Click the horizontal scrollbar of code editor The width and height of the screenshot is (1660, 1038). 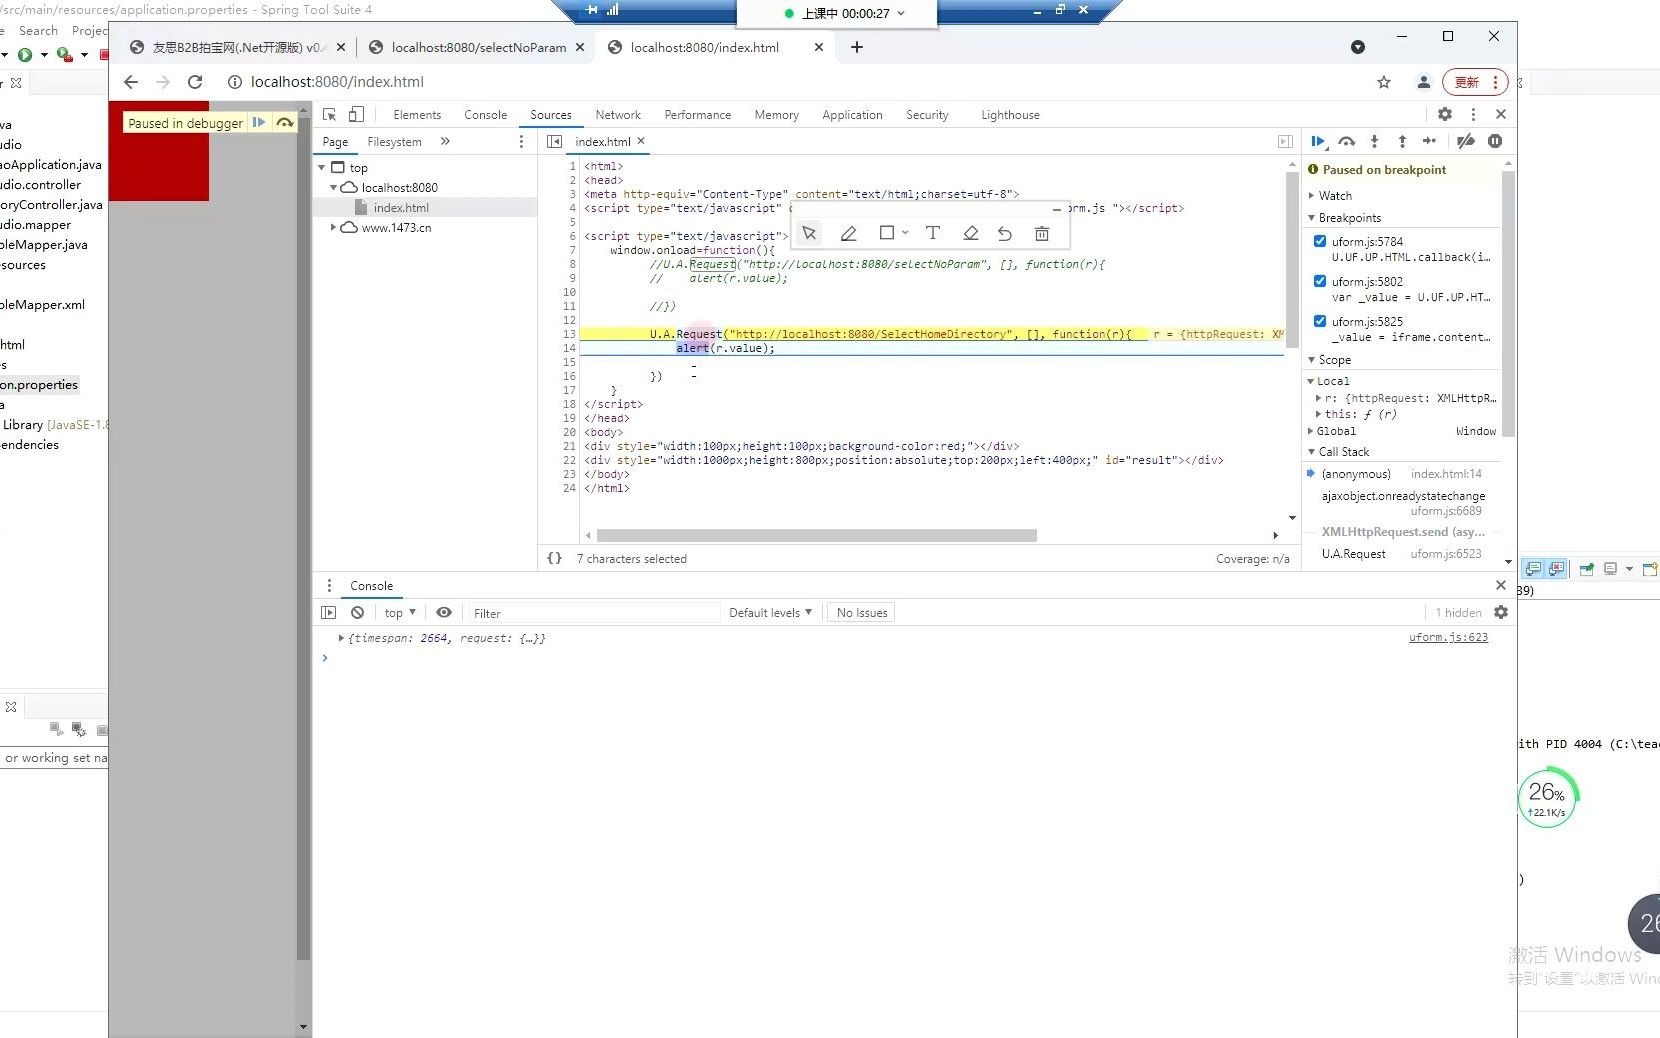[x=816, y=536]
